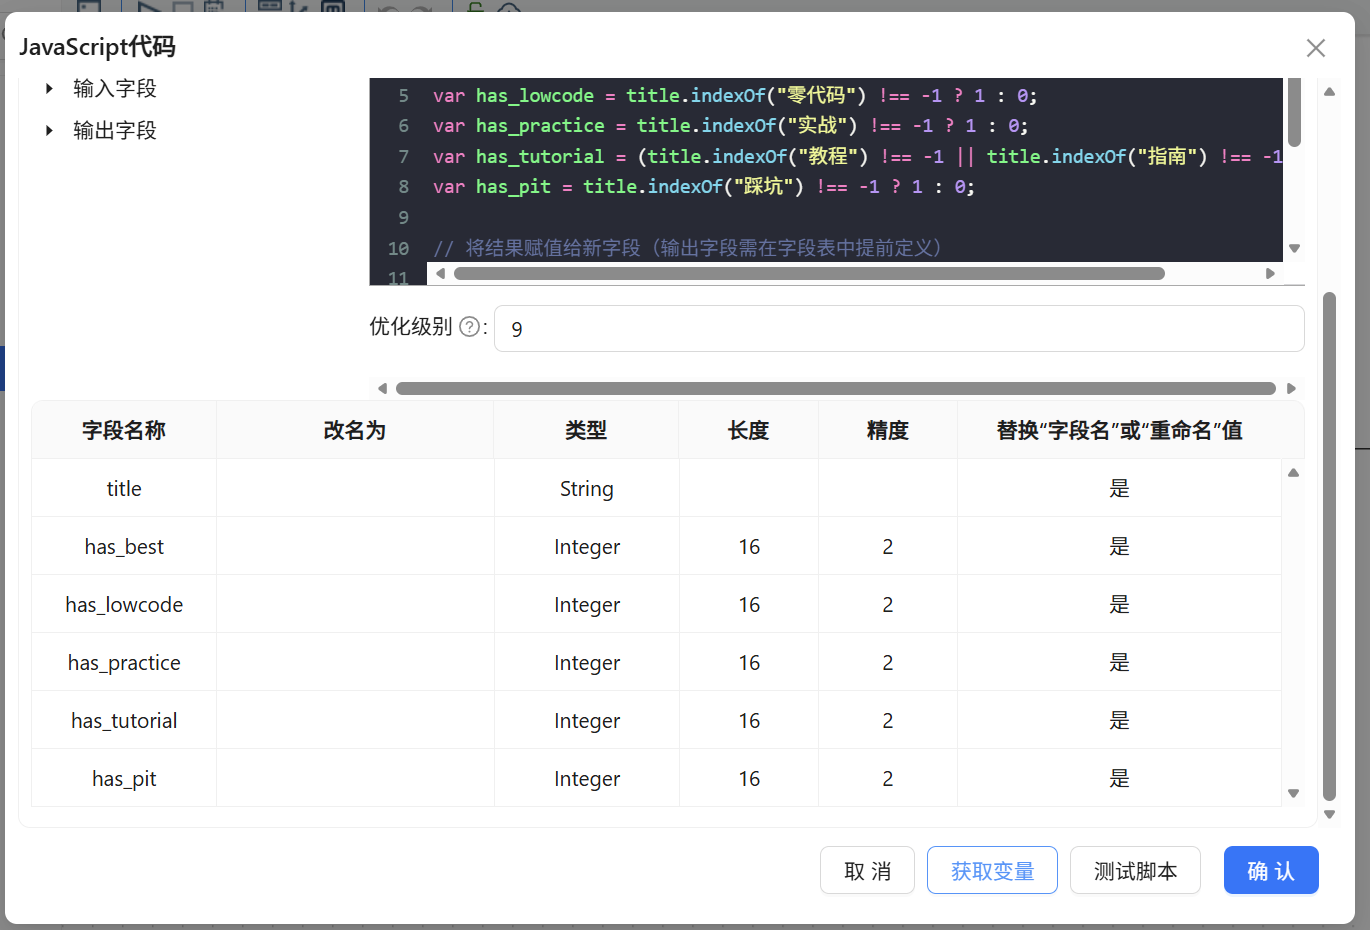The image size is (1370, 930).
Task: Click the Integer type cell for has_best
Action: (586, 546)
